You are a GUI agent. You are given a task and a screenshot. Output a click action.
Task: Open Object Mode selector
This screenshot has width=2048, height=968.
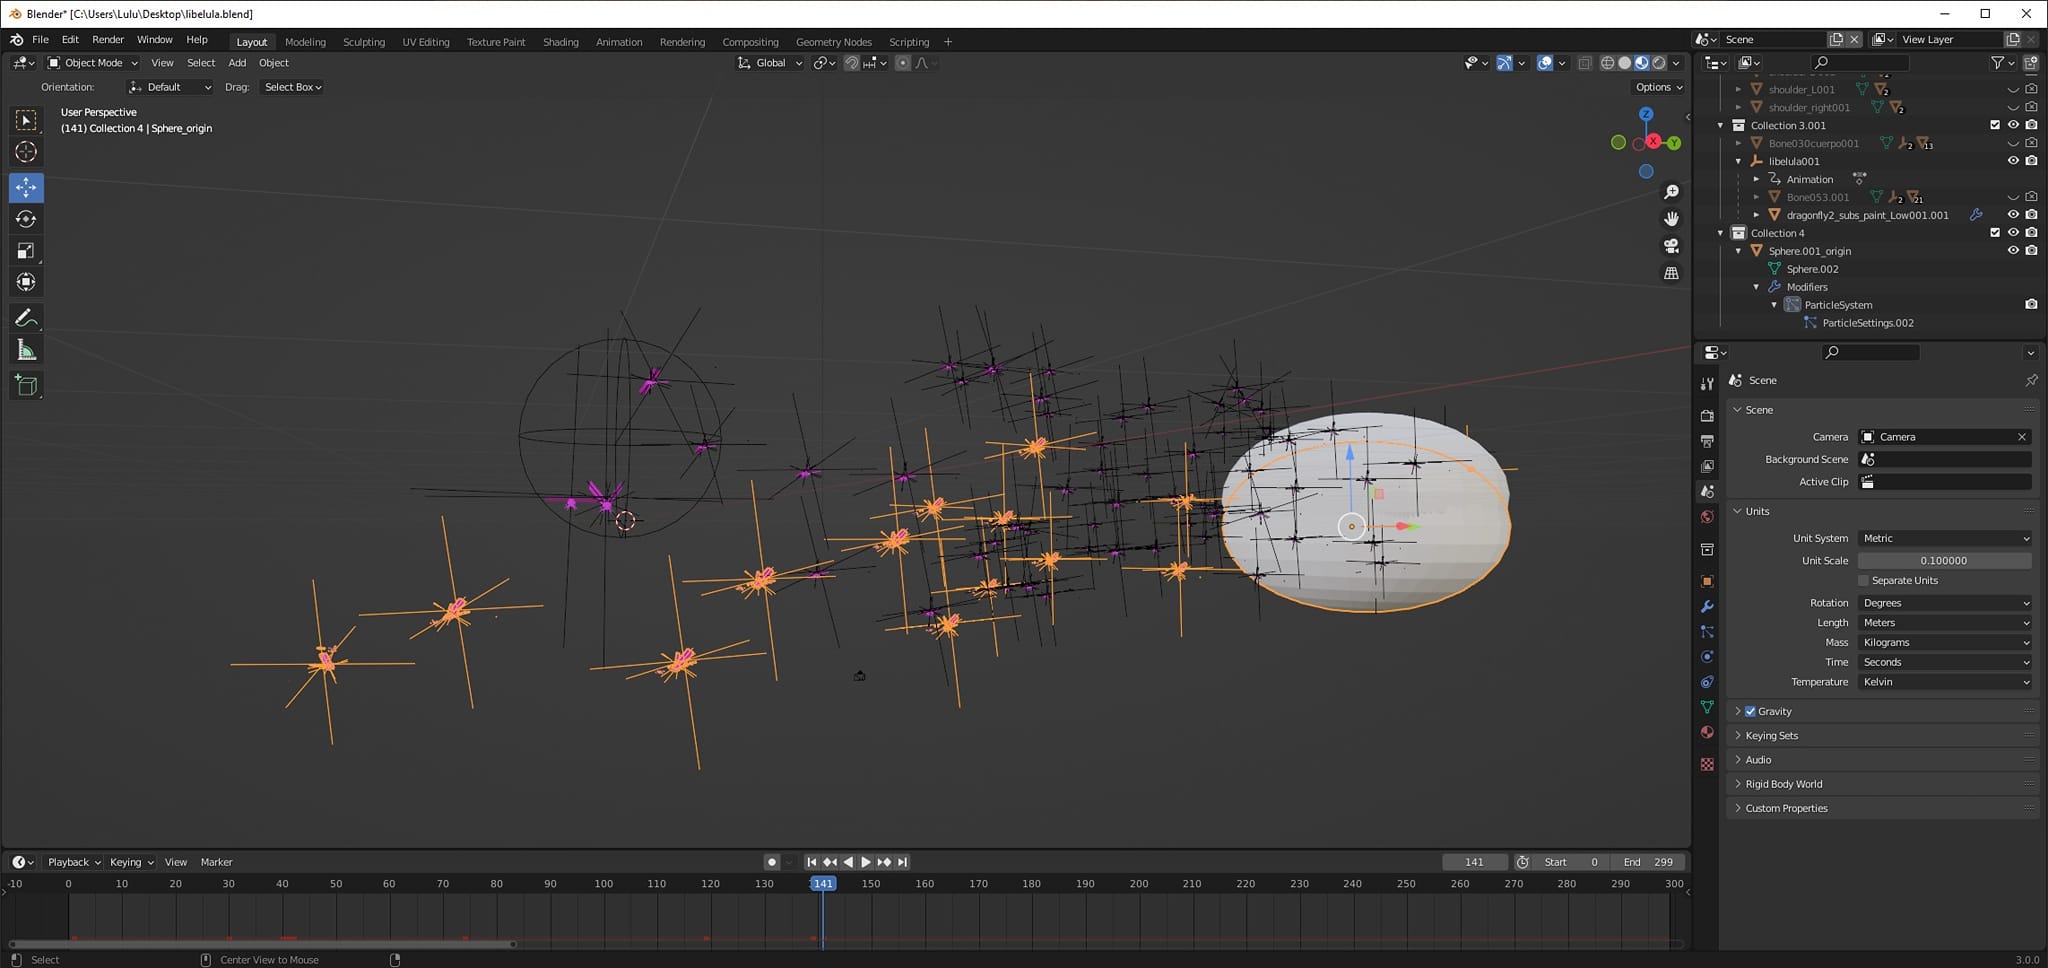[93, 63]
